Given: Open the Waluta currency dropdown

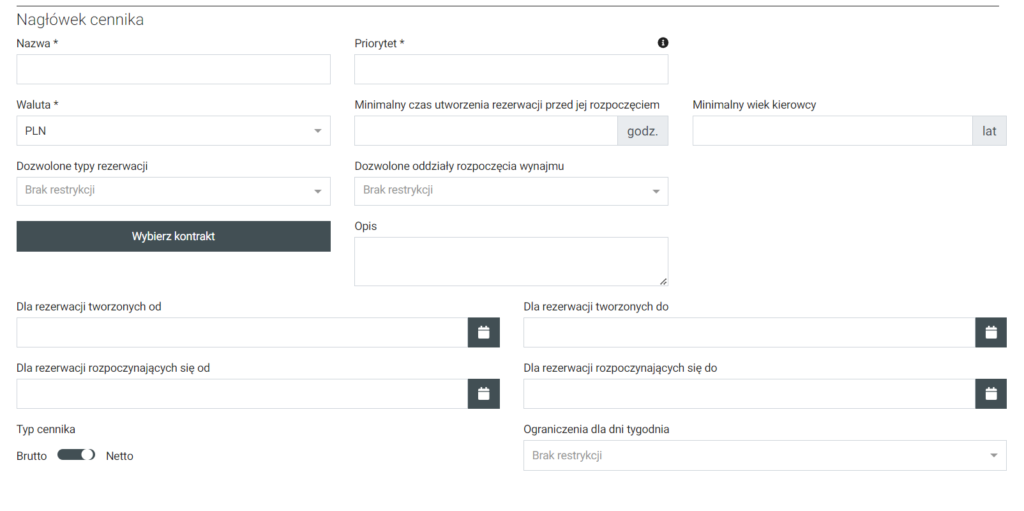Looking at the screenshot, I should (x=173, y=131).
